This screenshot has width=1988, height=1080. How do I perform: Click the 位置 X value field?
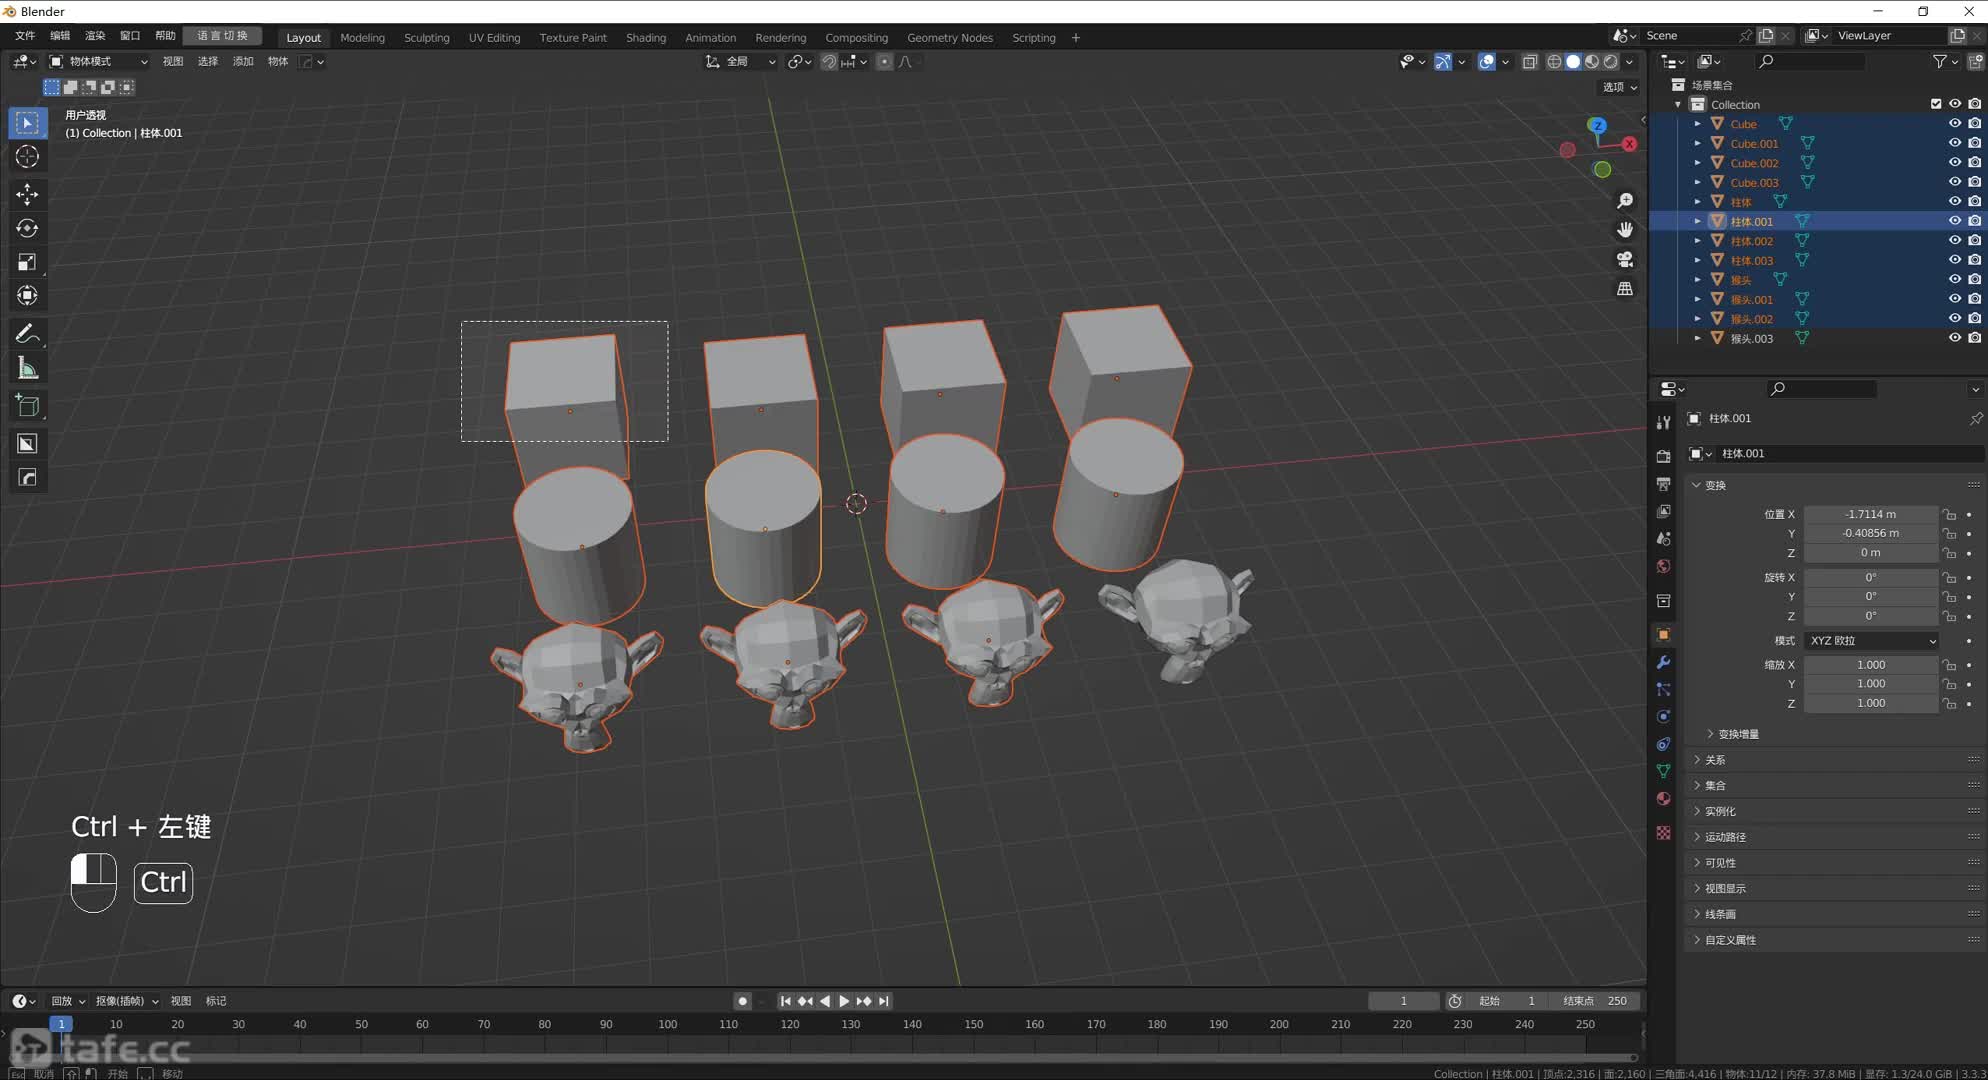click(x=1871, y=514)
